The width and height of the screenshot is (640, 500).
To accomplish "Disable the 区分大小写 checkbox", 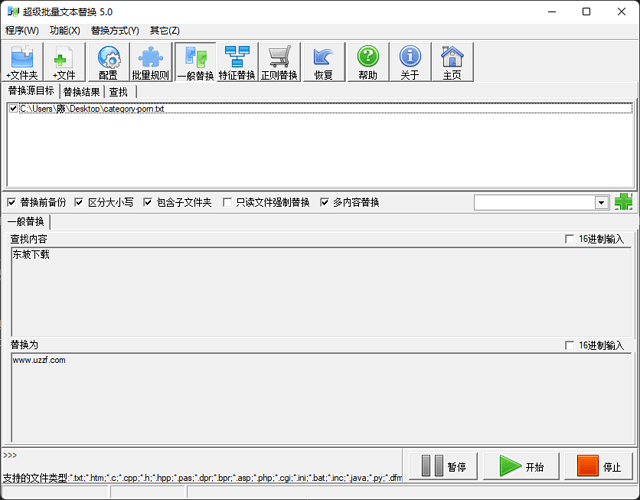I will [80, 202].
